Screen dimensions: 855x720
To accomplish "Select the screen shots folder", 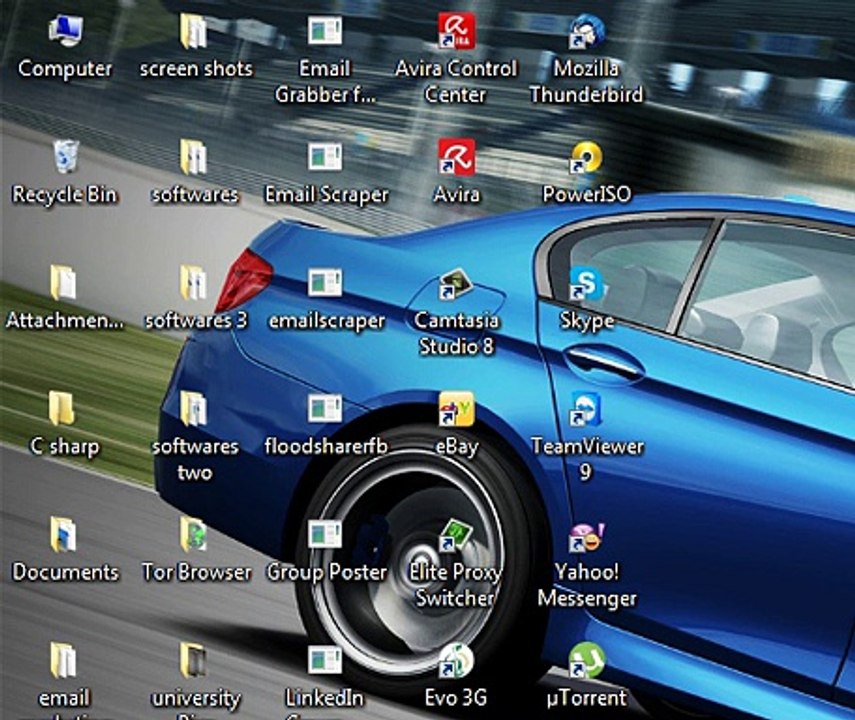I will tap(194, 32).
